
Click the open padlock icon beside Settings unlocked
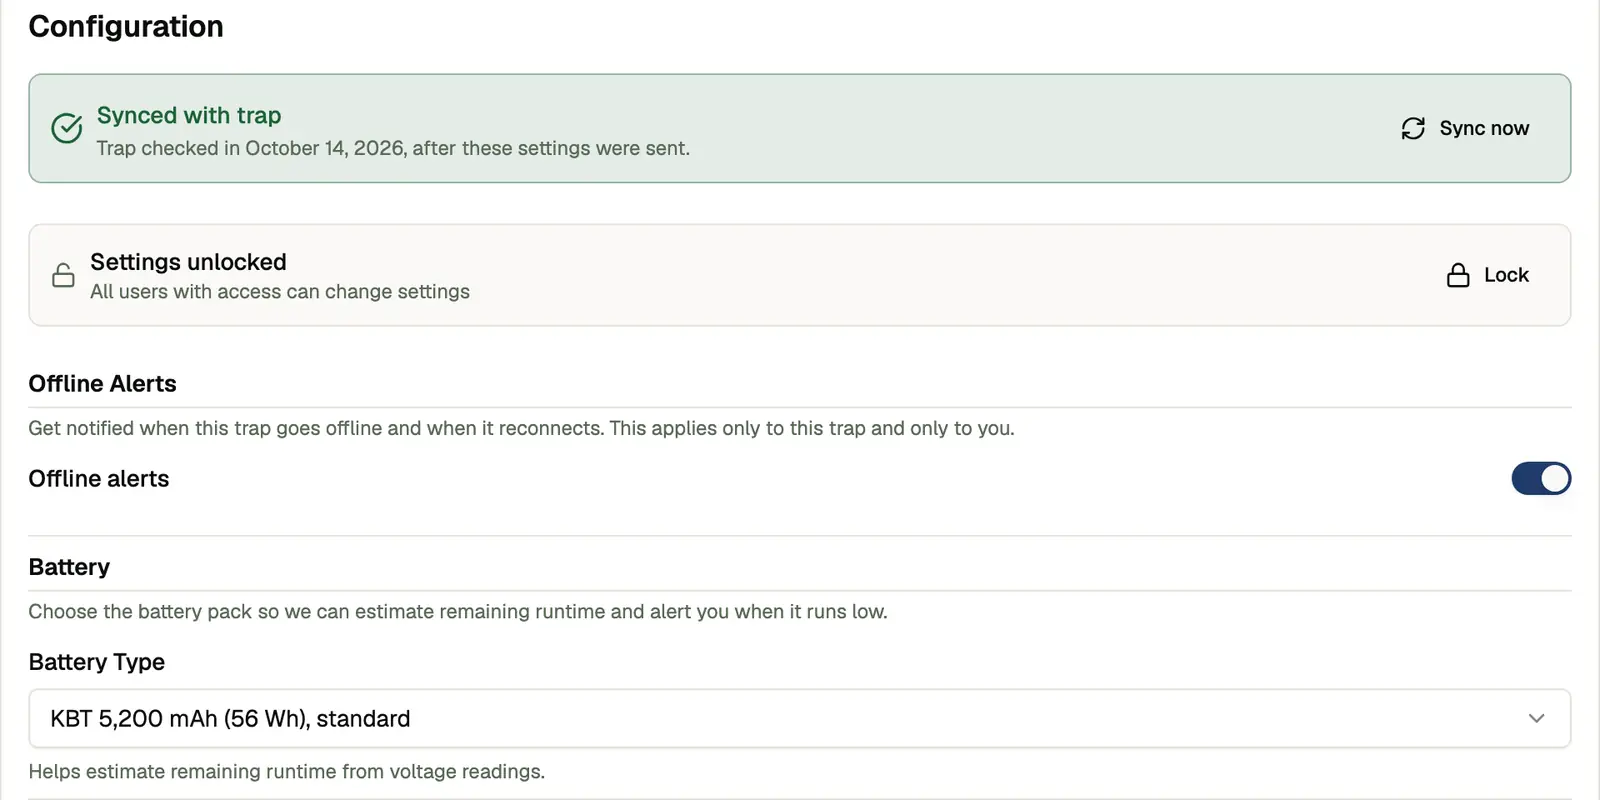[63, 275]
